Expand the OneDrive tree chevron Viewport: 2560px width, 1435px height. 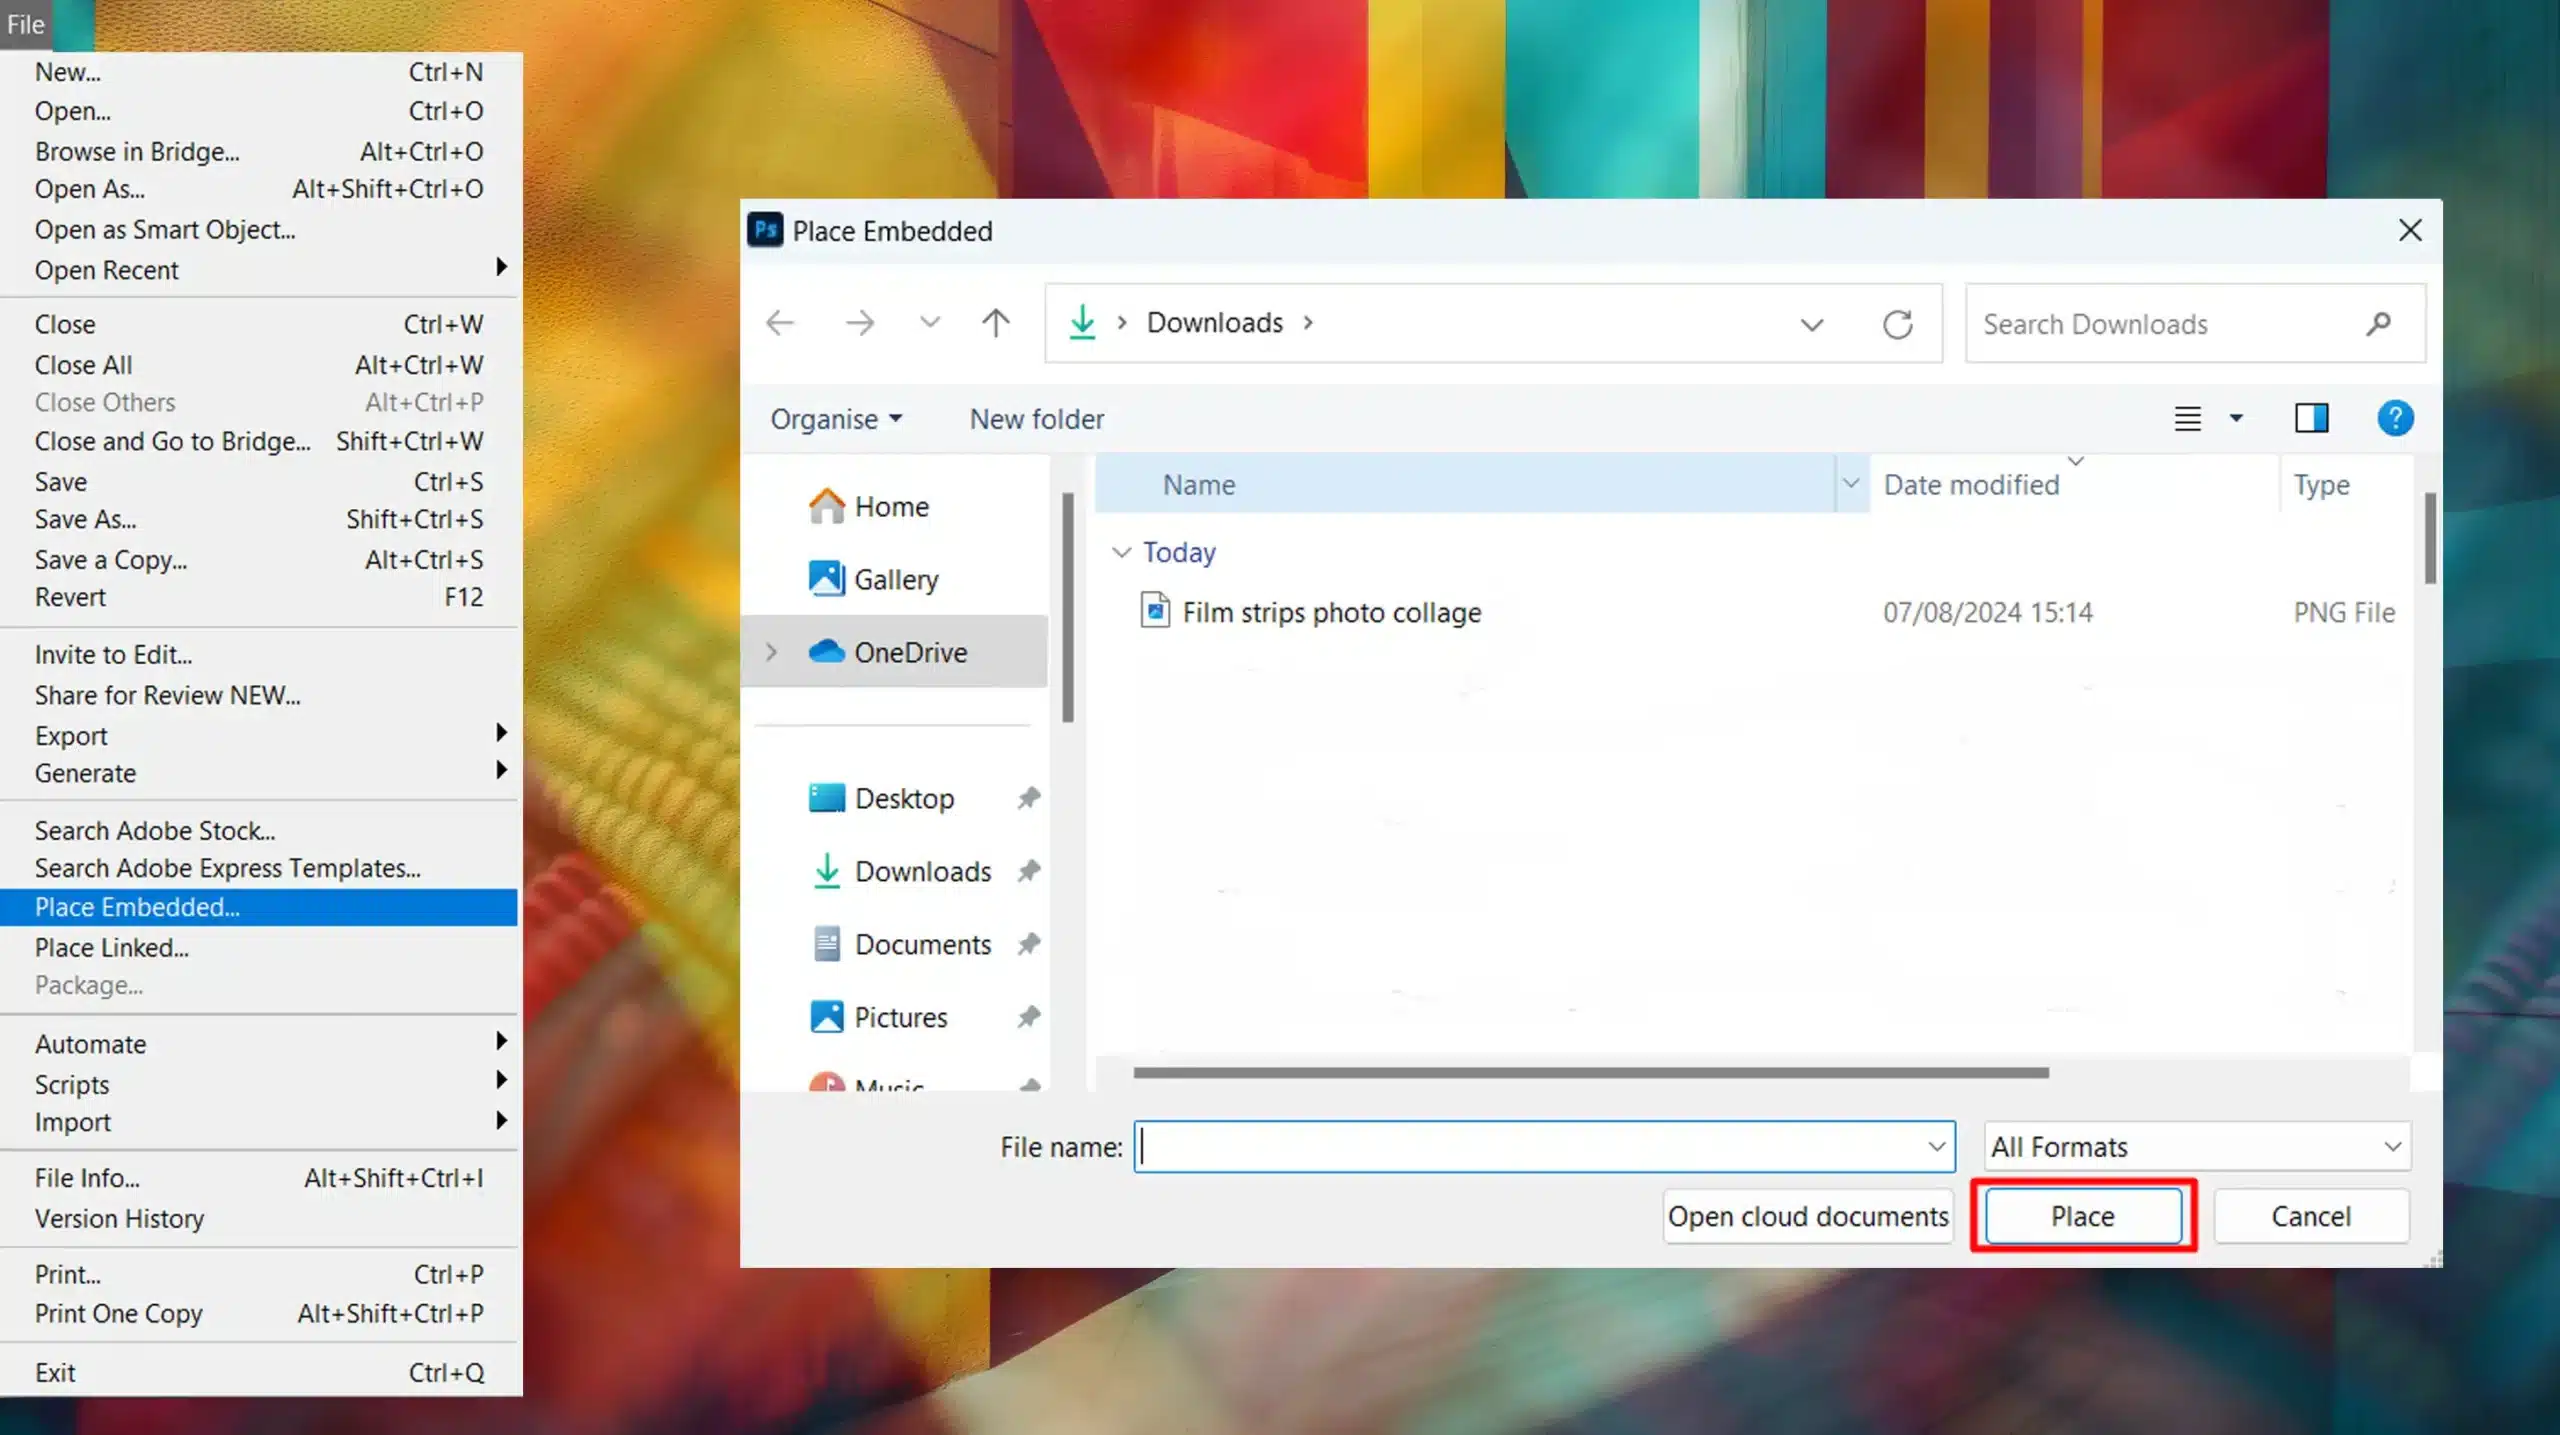coord(771,652)
